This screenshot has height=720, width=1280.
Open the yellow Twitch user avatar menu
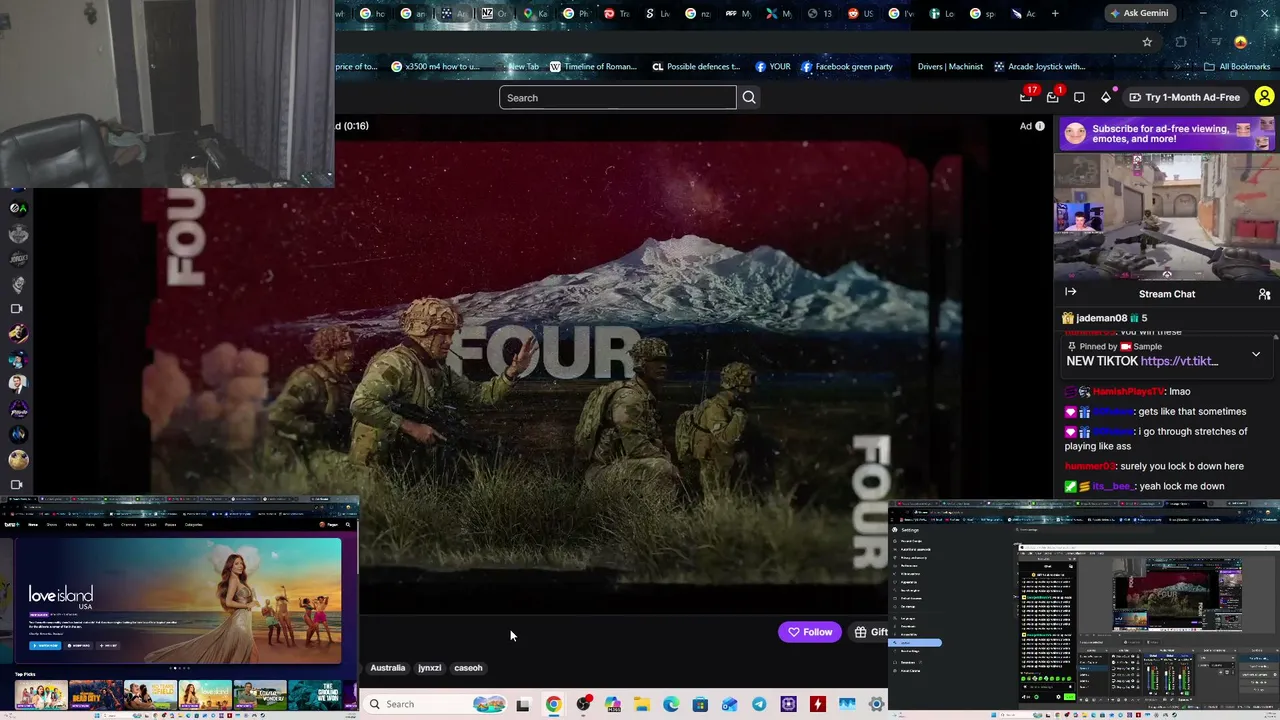[1264, 97]
